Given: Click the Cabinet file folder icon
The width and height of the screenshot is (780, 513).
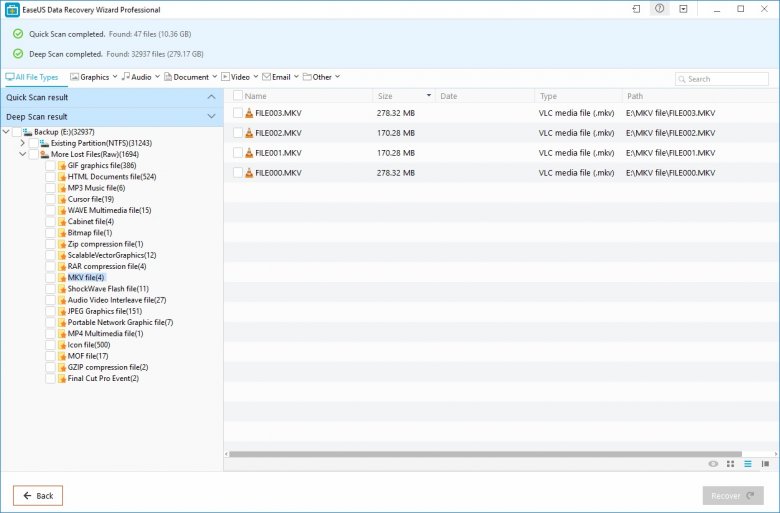Looking at the screenshot, I should pyautogui.click(x=62, y=222).
